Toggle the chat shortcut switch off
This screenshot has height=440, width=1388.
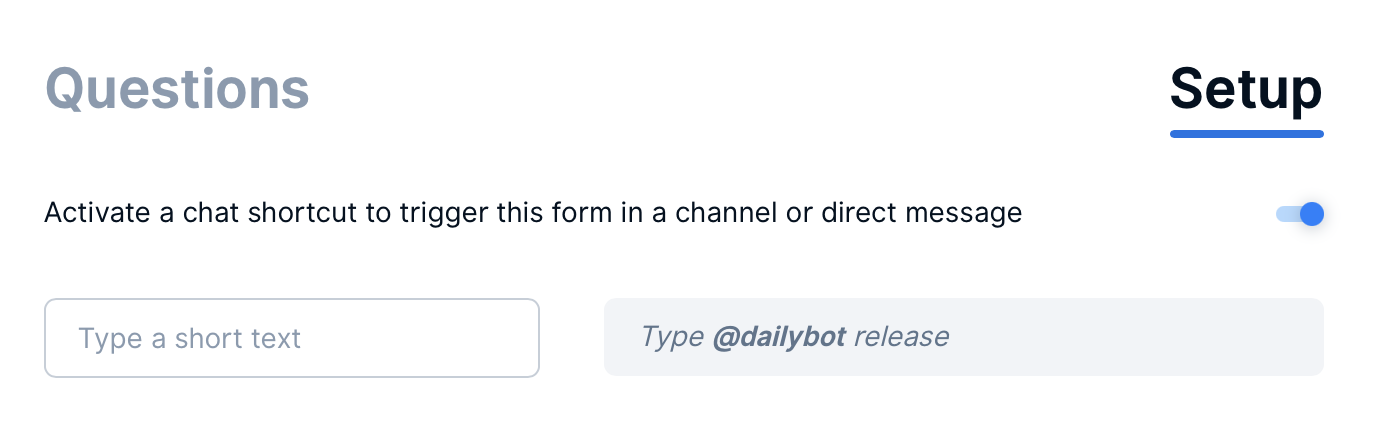(x=1300, y=214)
